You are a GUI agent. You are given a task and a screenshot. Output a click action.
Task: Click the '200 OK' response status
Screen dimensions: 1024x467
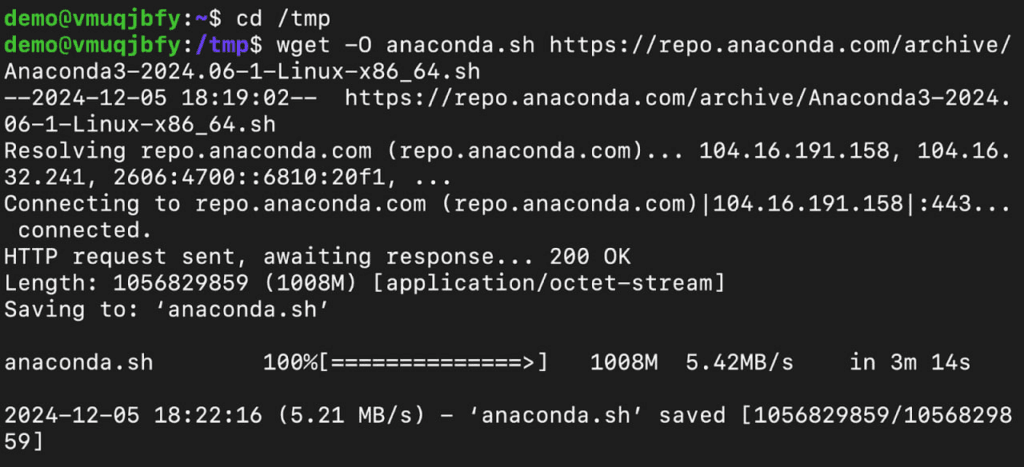pyautogui.click(x=590, y=257)
